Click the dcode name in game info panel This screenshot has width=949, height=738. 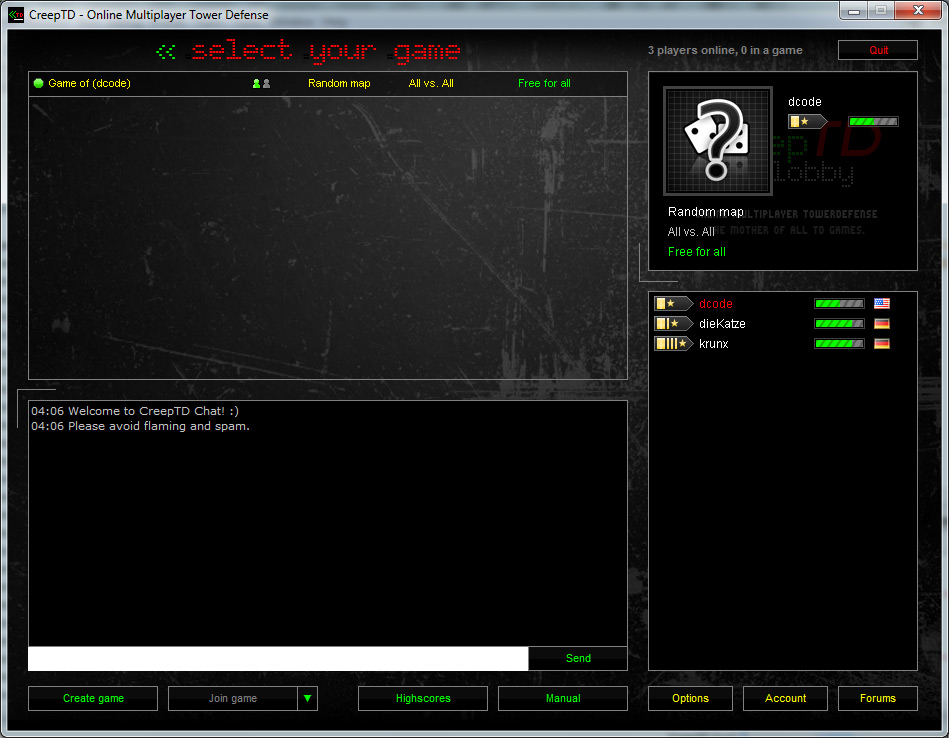(x=804, y=102)
